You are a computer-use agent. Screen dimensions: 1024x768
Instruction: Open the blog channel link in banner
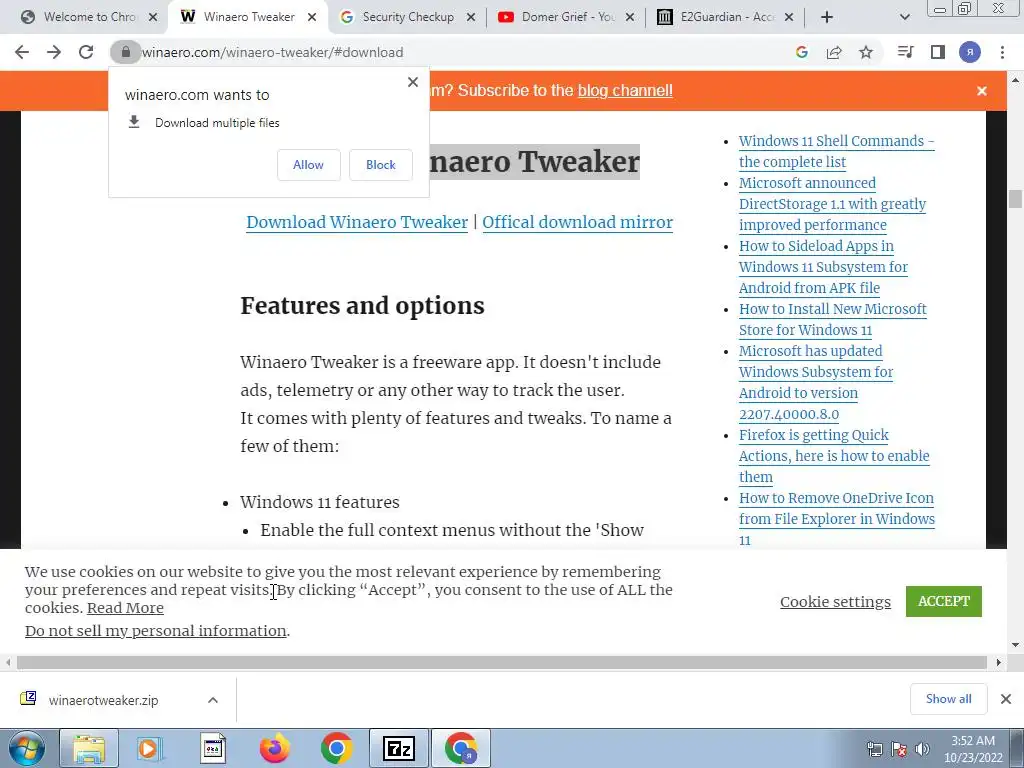point(625,91)
